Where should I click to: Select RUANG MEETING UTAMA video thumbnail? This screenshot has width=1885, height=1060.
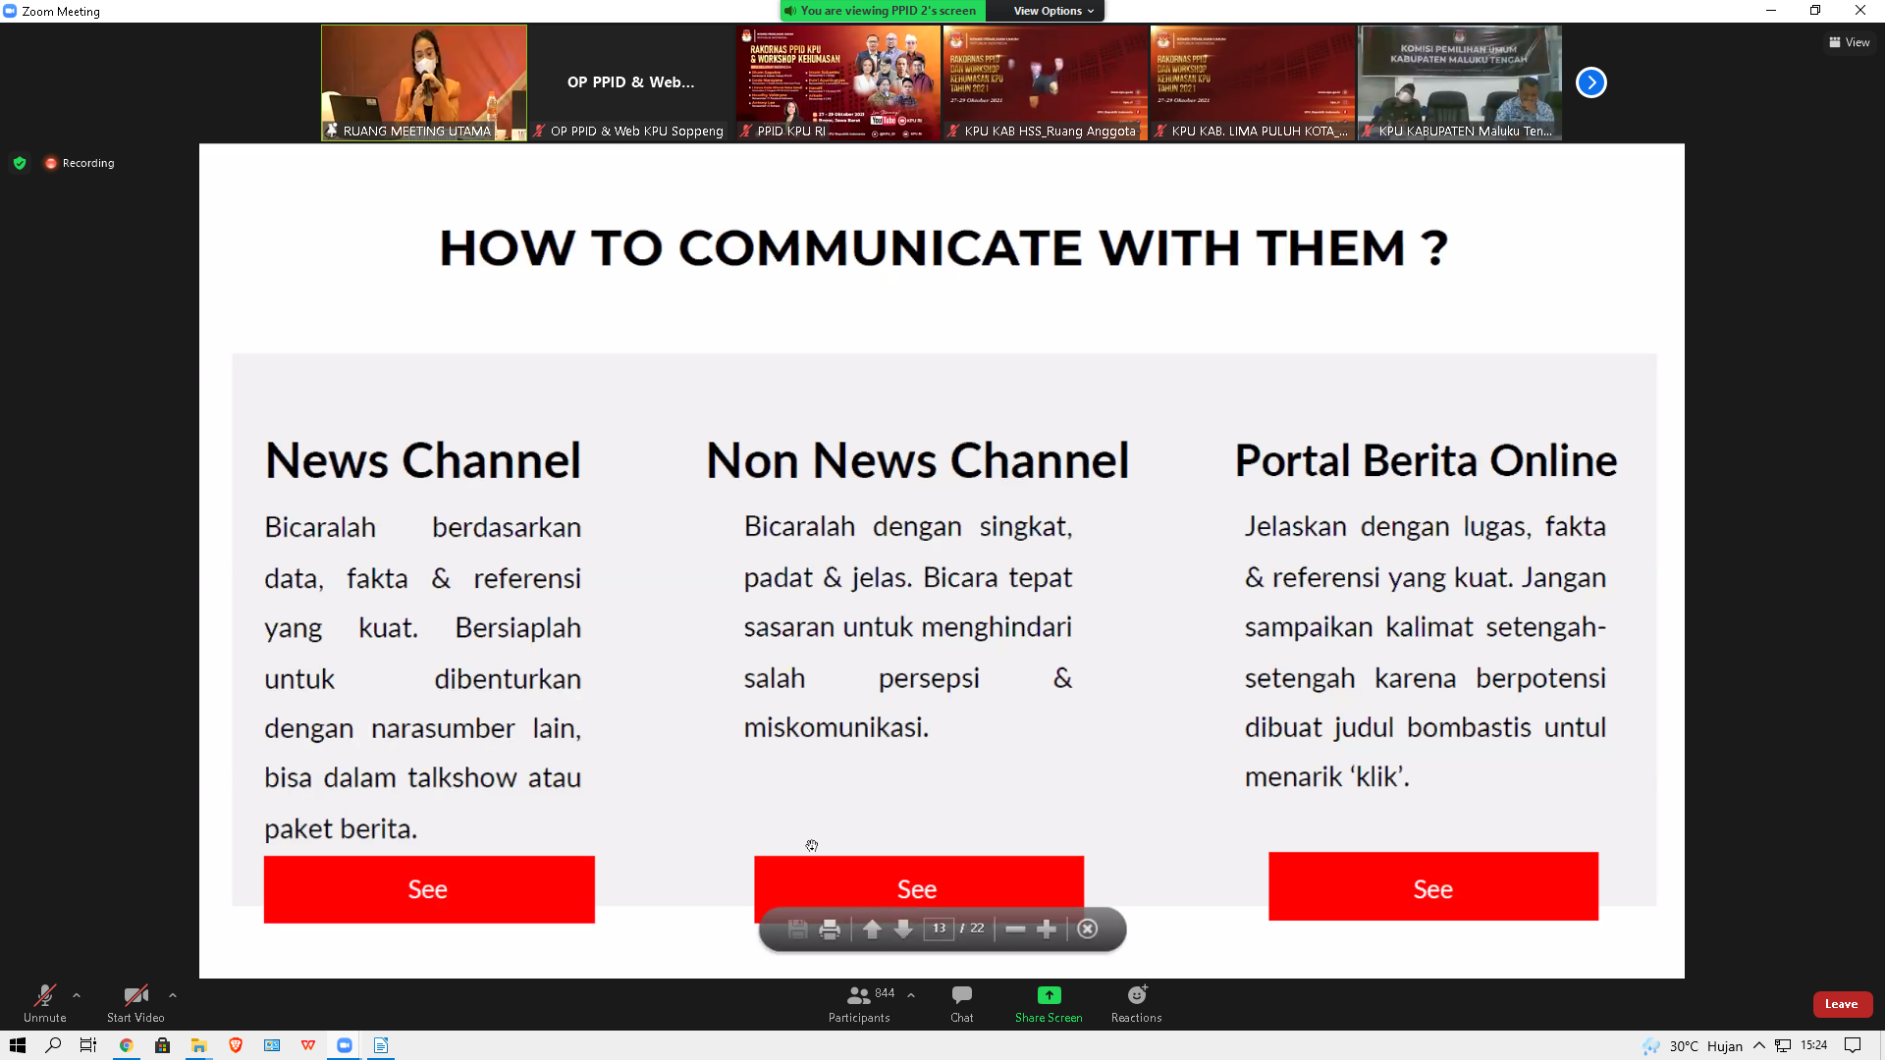423,82
